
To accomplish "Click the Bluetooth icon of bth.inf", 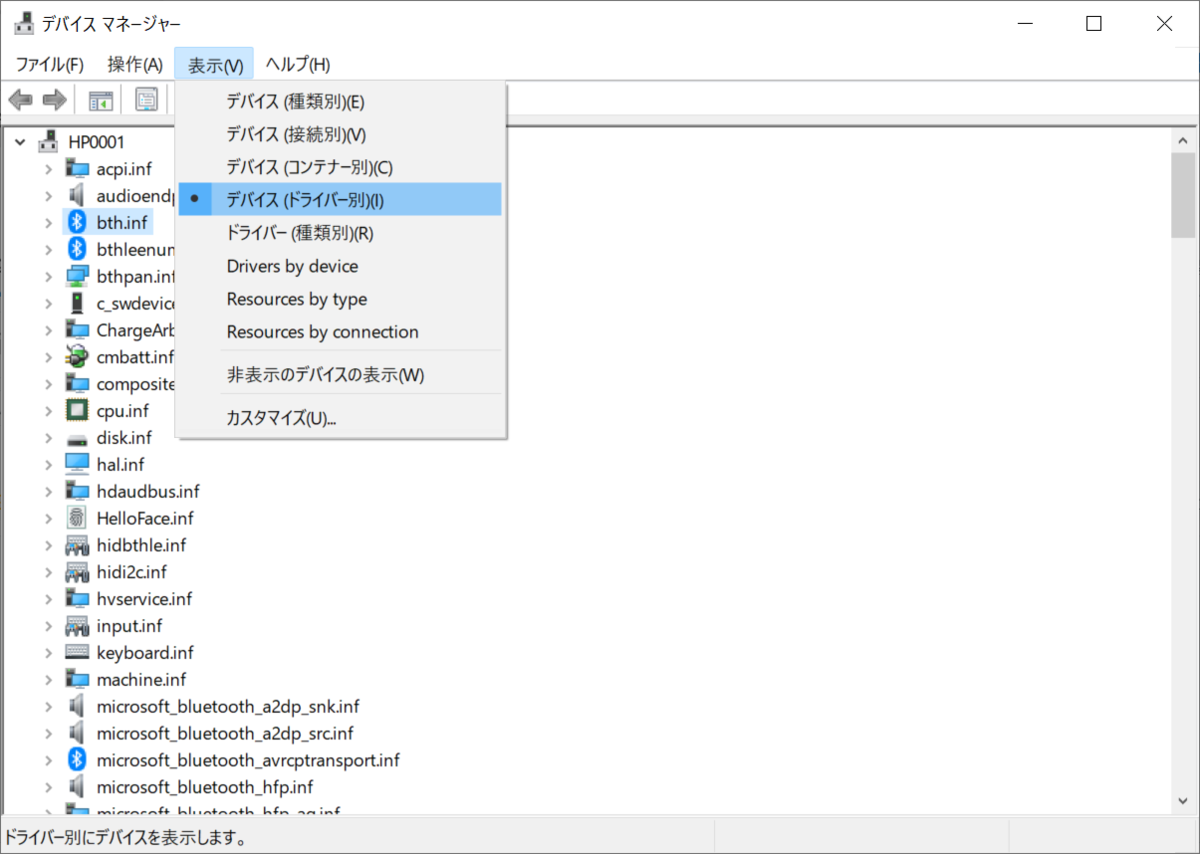I will (x=77, y=221).
